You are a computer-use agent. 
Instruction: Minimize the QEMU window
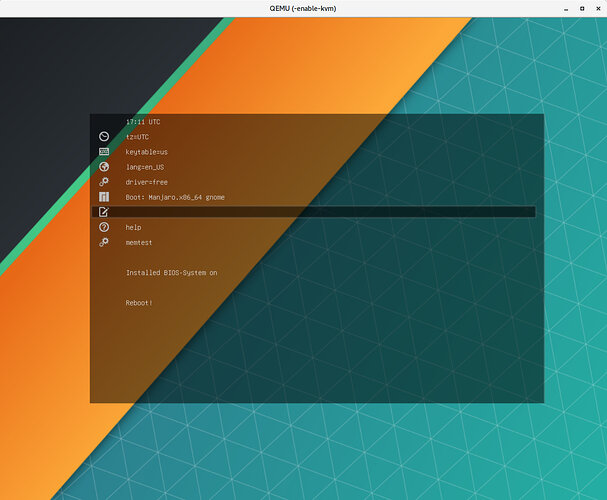tap(566, 9)
